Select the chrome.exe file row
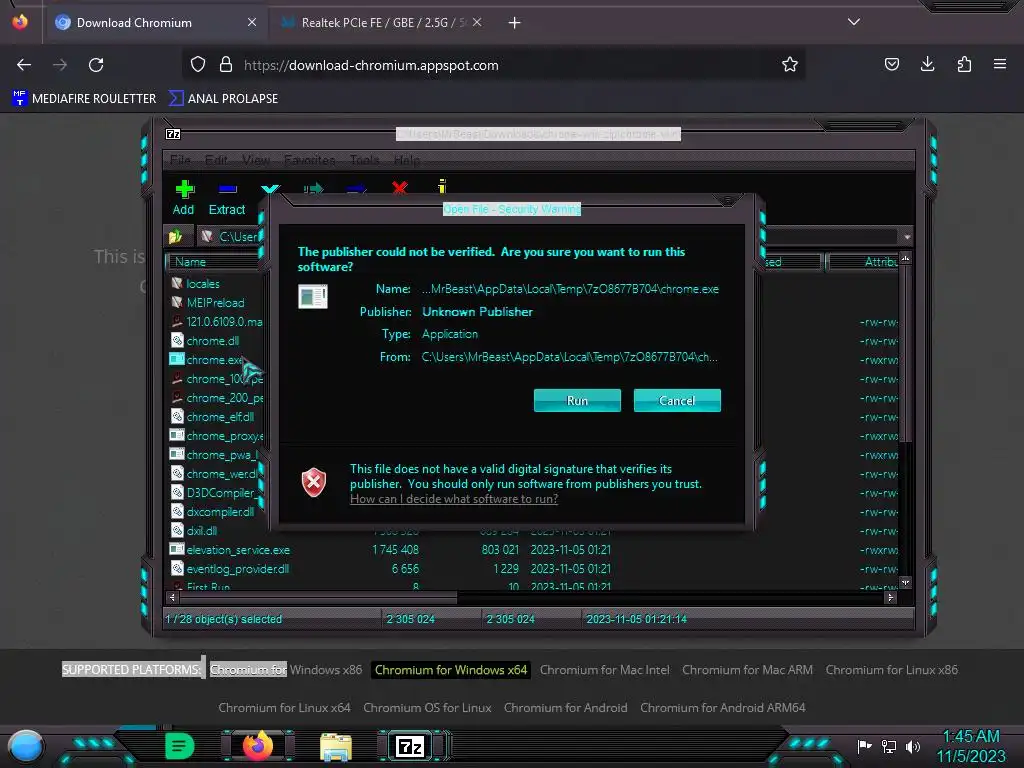The image size is (1024, 768). click(206, 360)
